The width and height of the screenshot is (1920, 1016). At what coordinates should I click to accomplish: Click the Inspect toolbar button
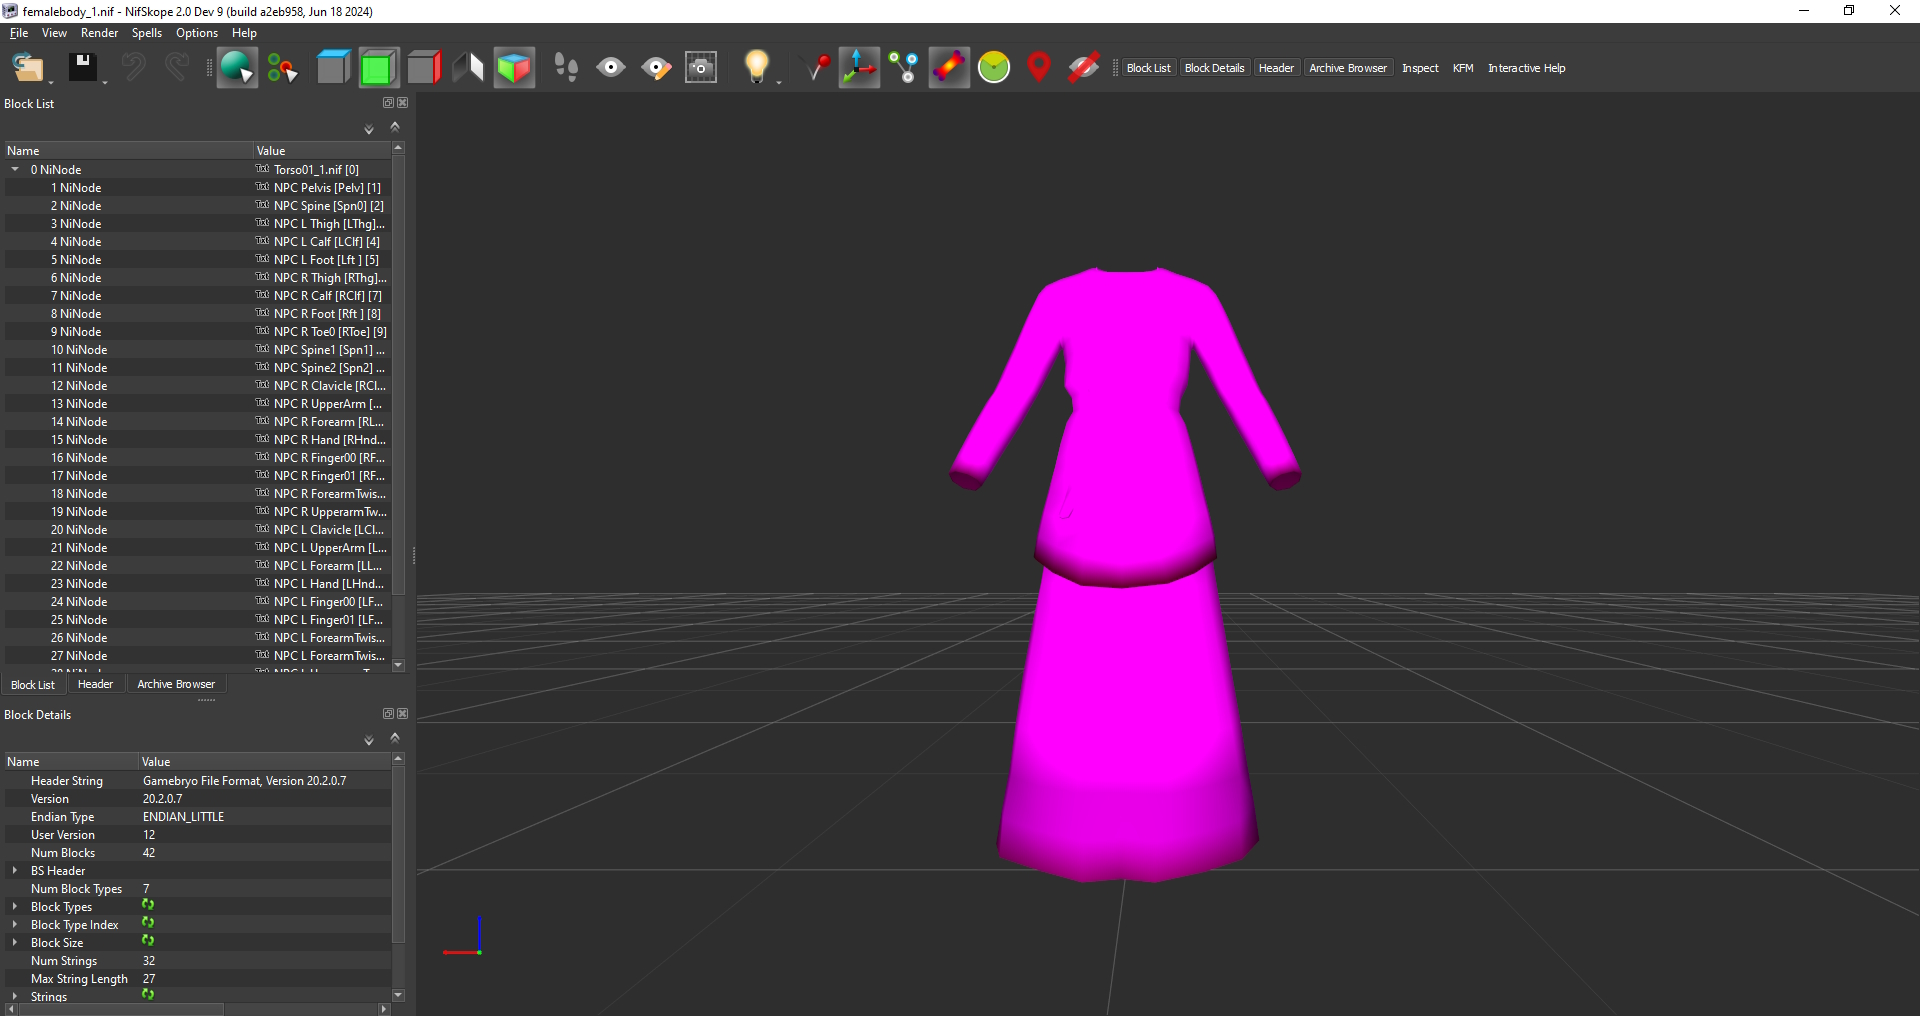pos(1420,68)
